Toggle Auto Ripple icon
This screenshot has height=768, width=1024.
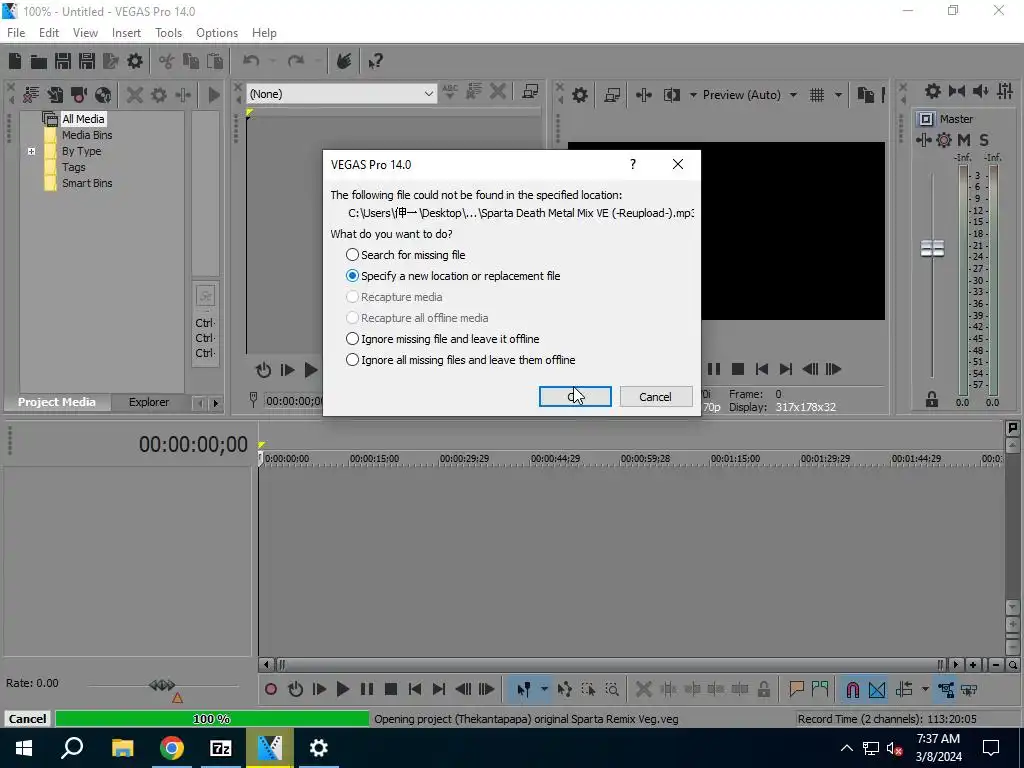(x=904, y=689)
